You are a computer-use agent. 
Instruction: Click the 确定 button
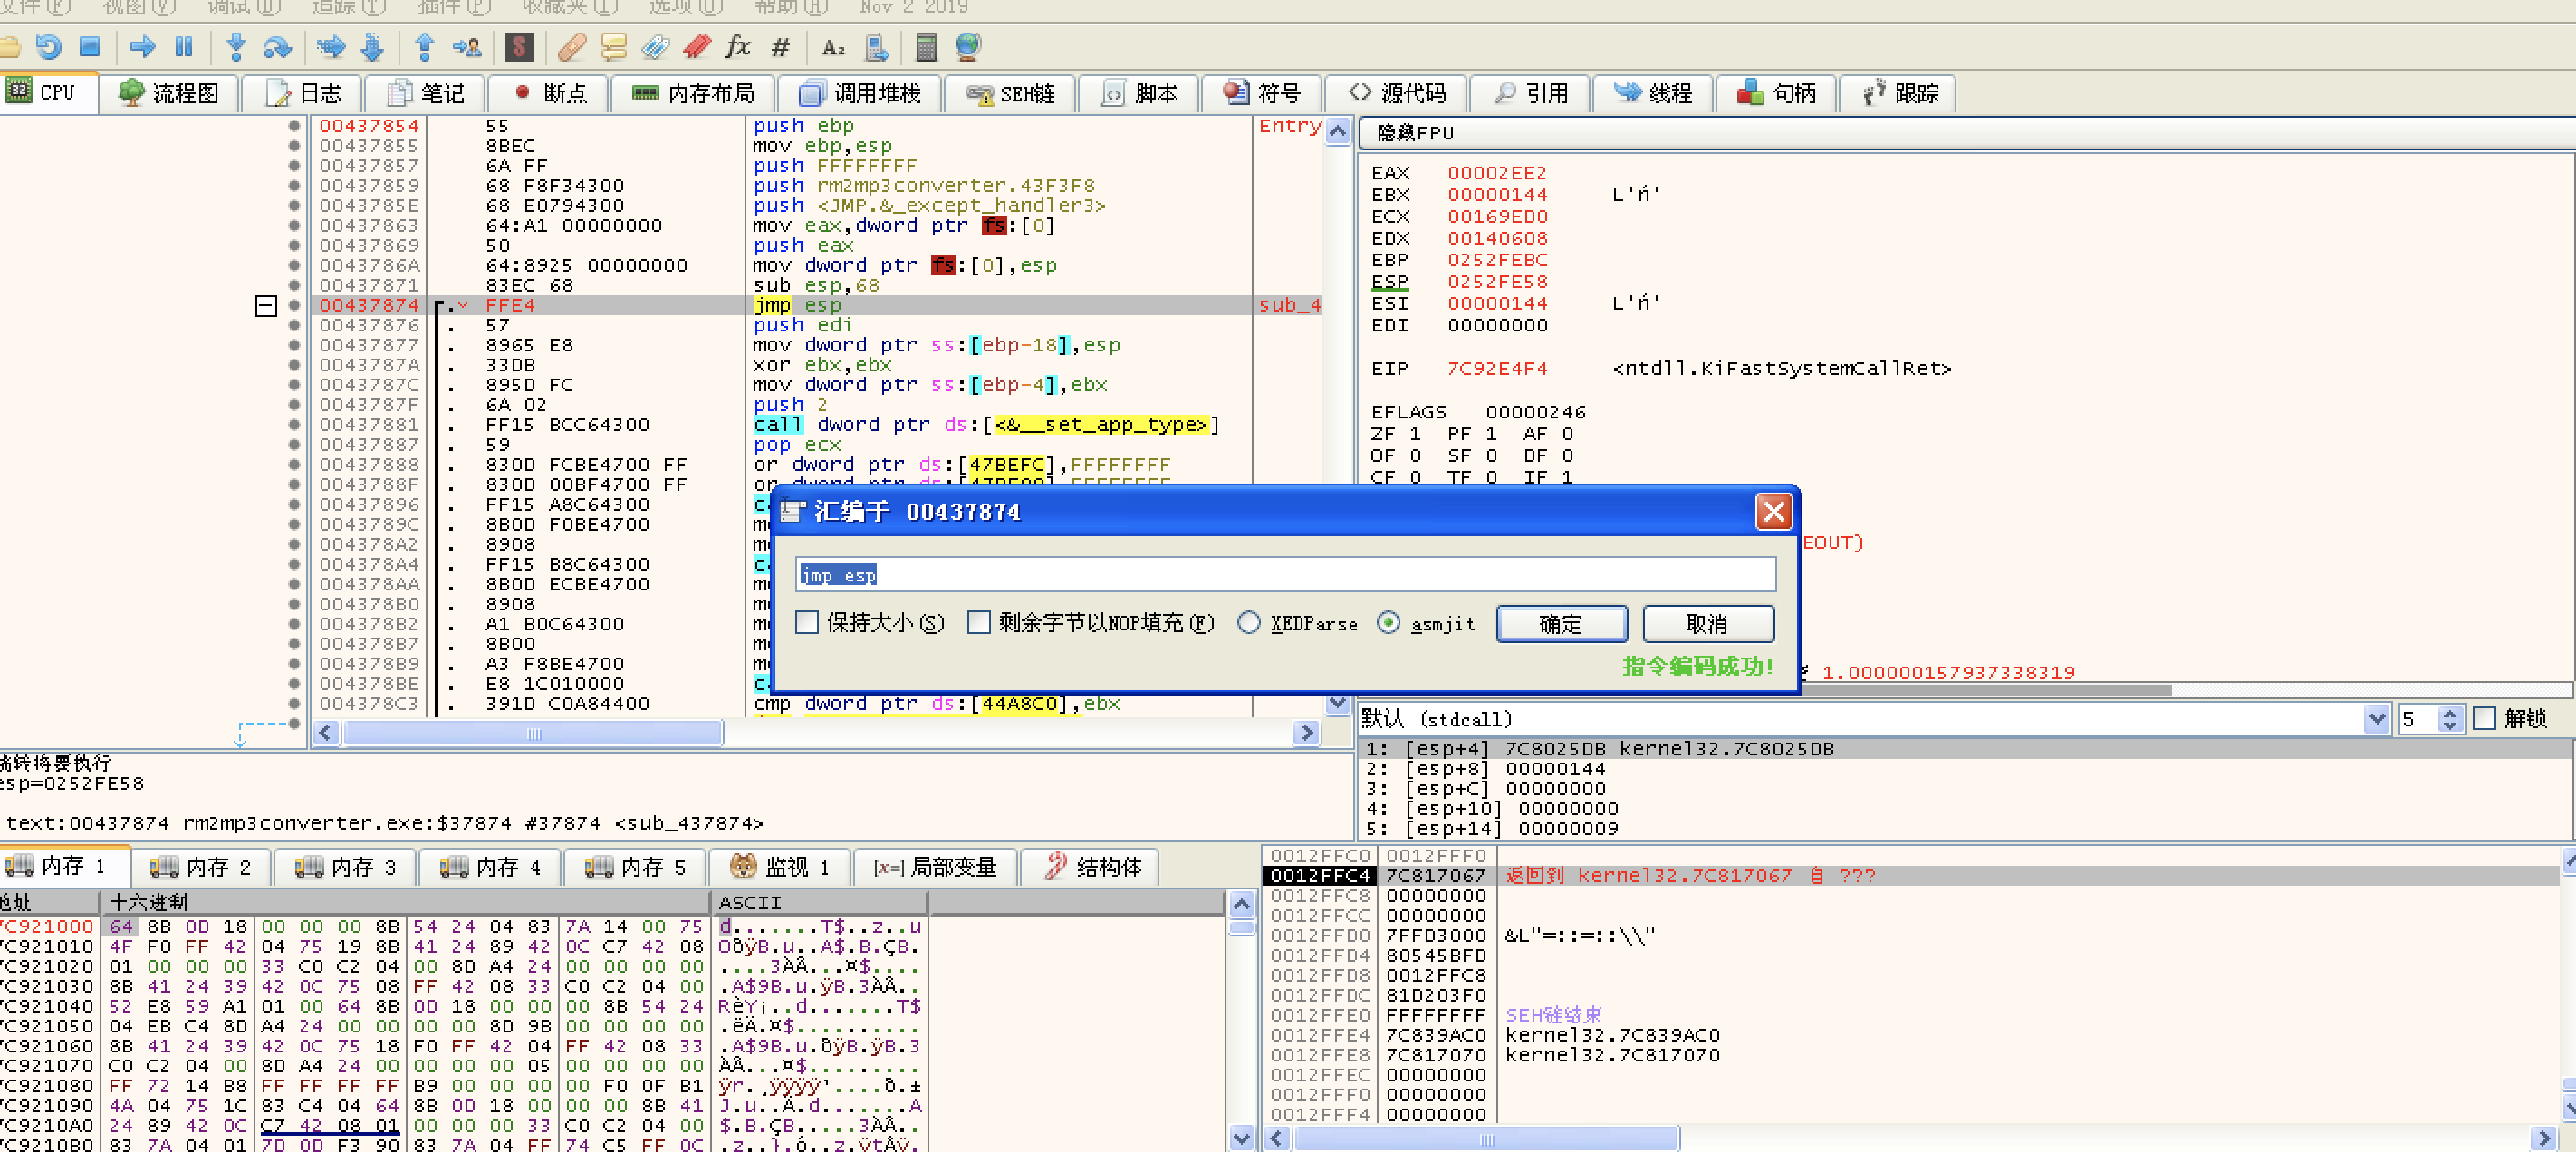pyautogui.click(x=1560, y=624)
